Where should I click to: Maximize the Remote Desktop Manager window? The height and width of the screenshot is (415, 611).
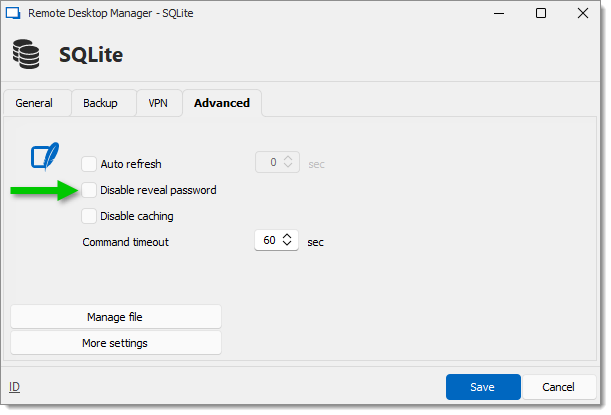(541, 13)
